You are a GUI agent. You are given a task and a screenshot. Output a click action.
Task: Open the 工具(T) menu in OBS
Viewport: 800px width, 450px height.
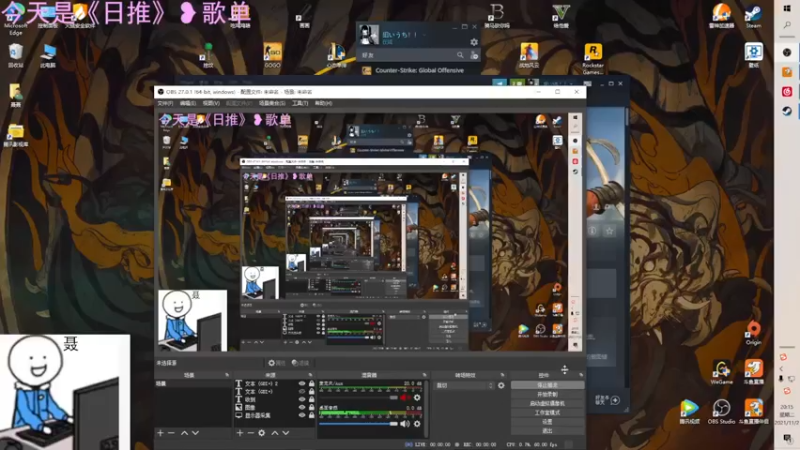[300, 103]
